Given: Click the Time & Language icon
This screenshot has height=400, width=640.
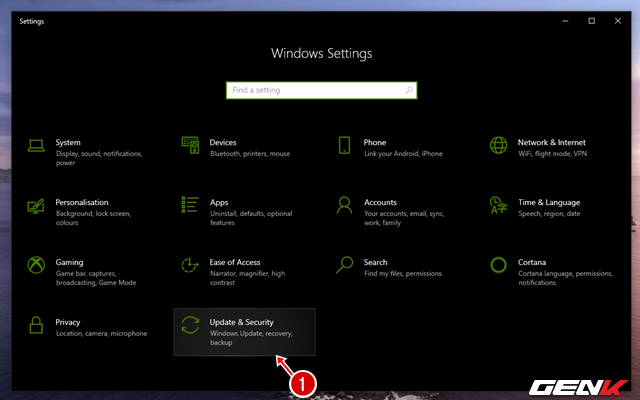Looking at the screenshot, I should tap(498, 205).
